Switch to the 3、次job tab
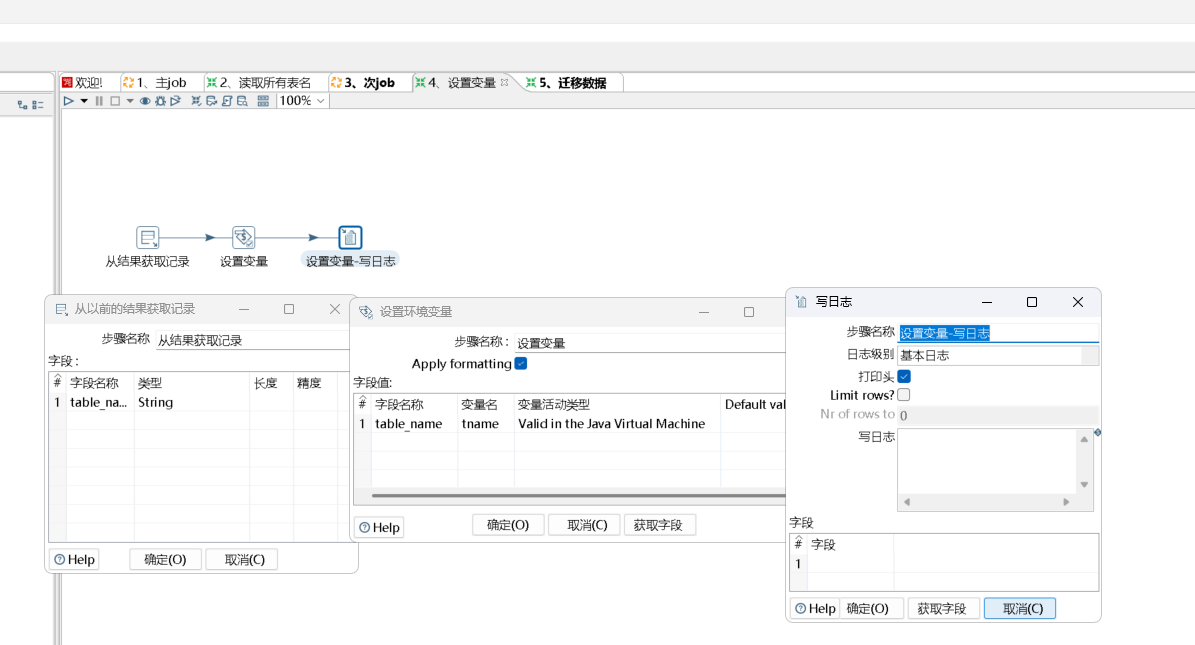 (363, 82)
